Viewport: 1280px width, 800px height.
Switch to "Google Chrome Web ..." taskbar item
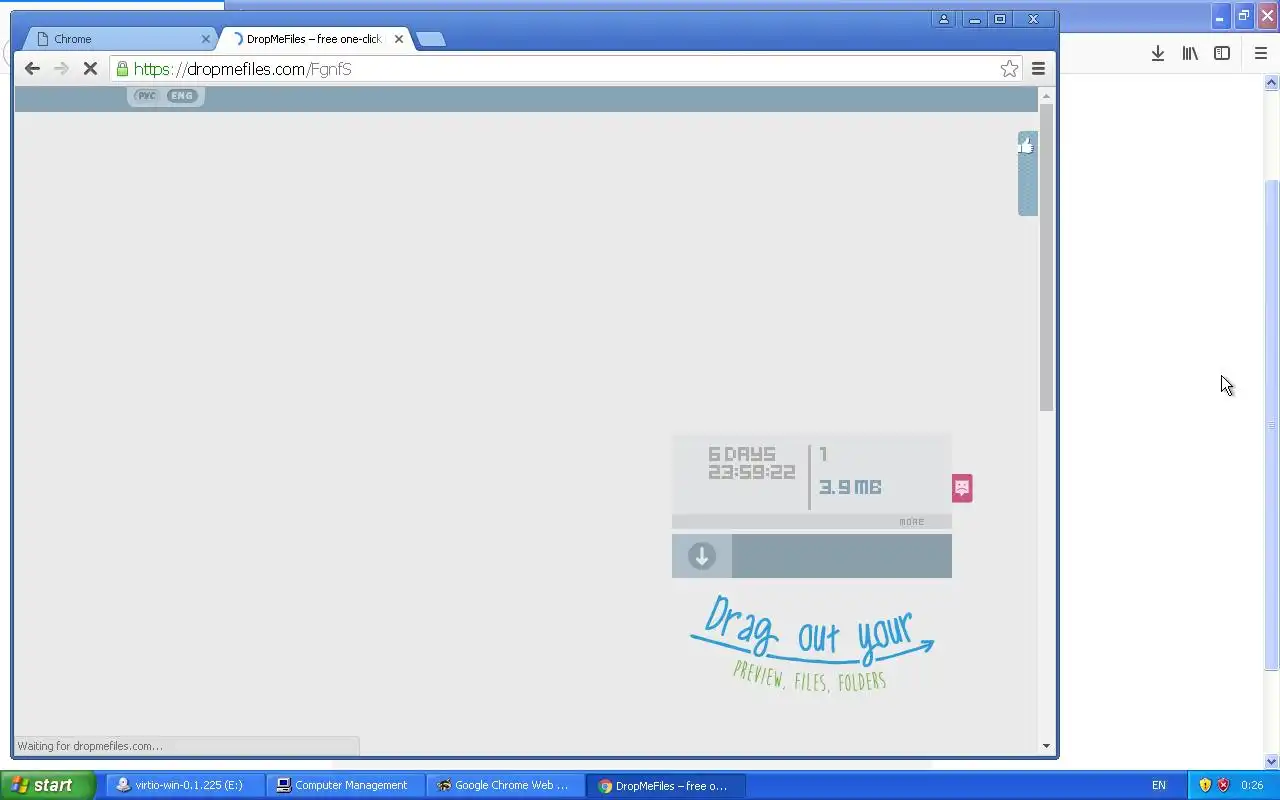505,785
